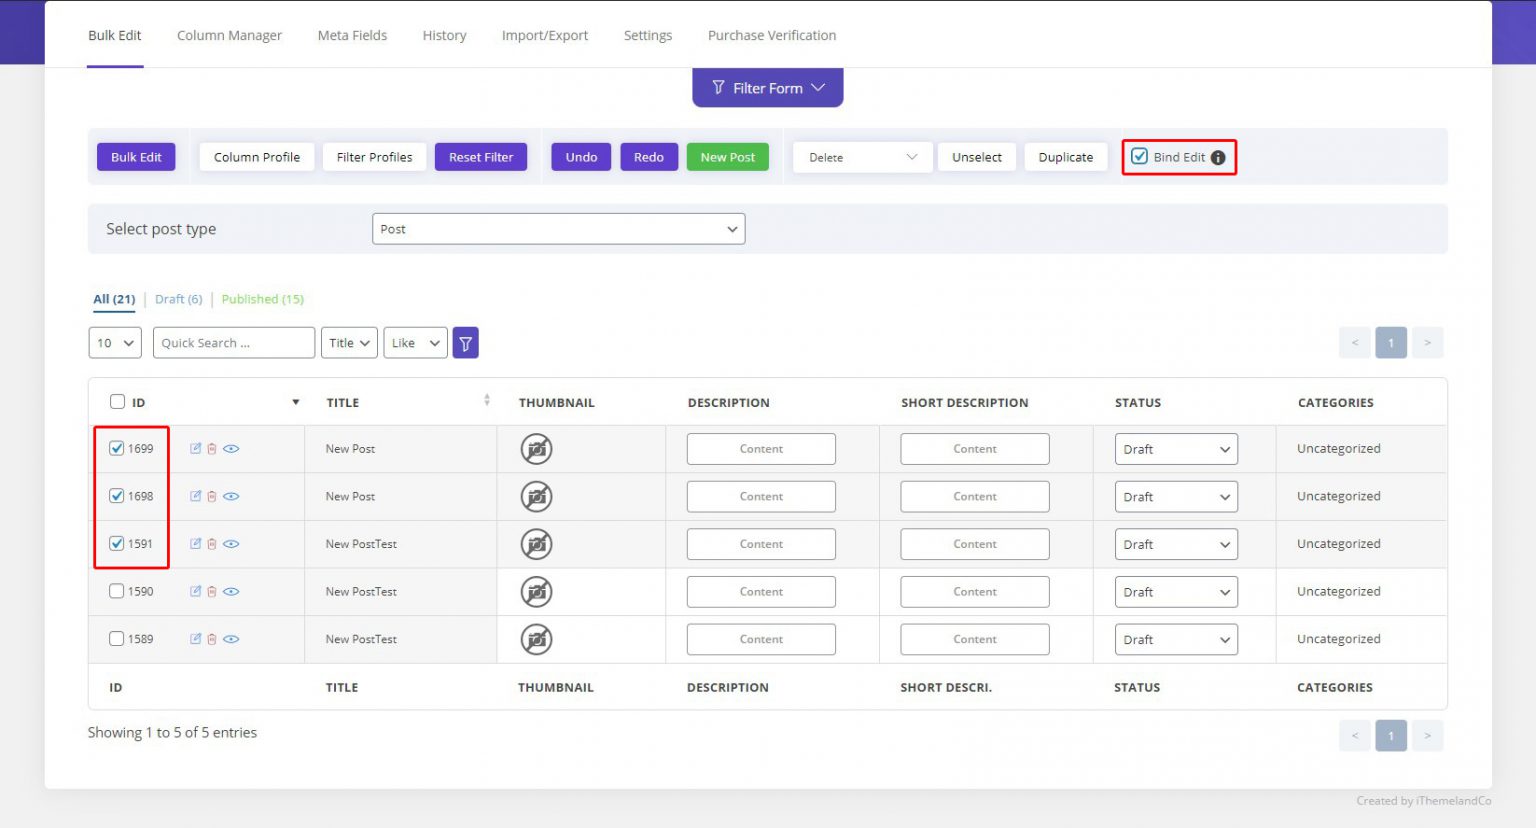
Task: Check the row checkbox for post 1590
Action: pyautogui.click(x=116, y=591)
